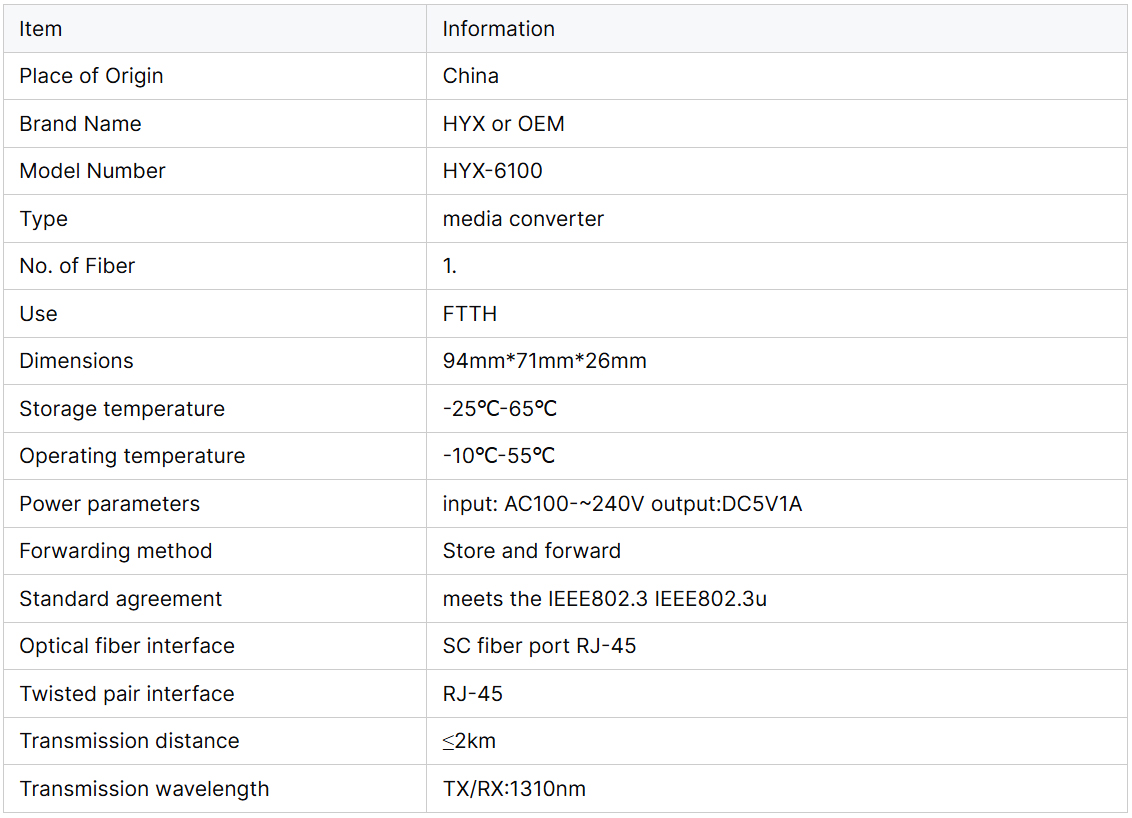The height and width of the screenshot is (818, 1132).
Task: Select the 'HYX-6100' model value
Action: (x=492, y=171)
